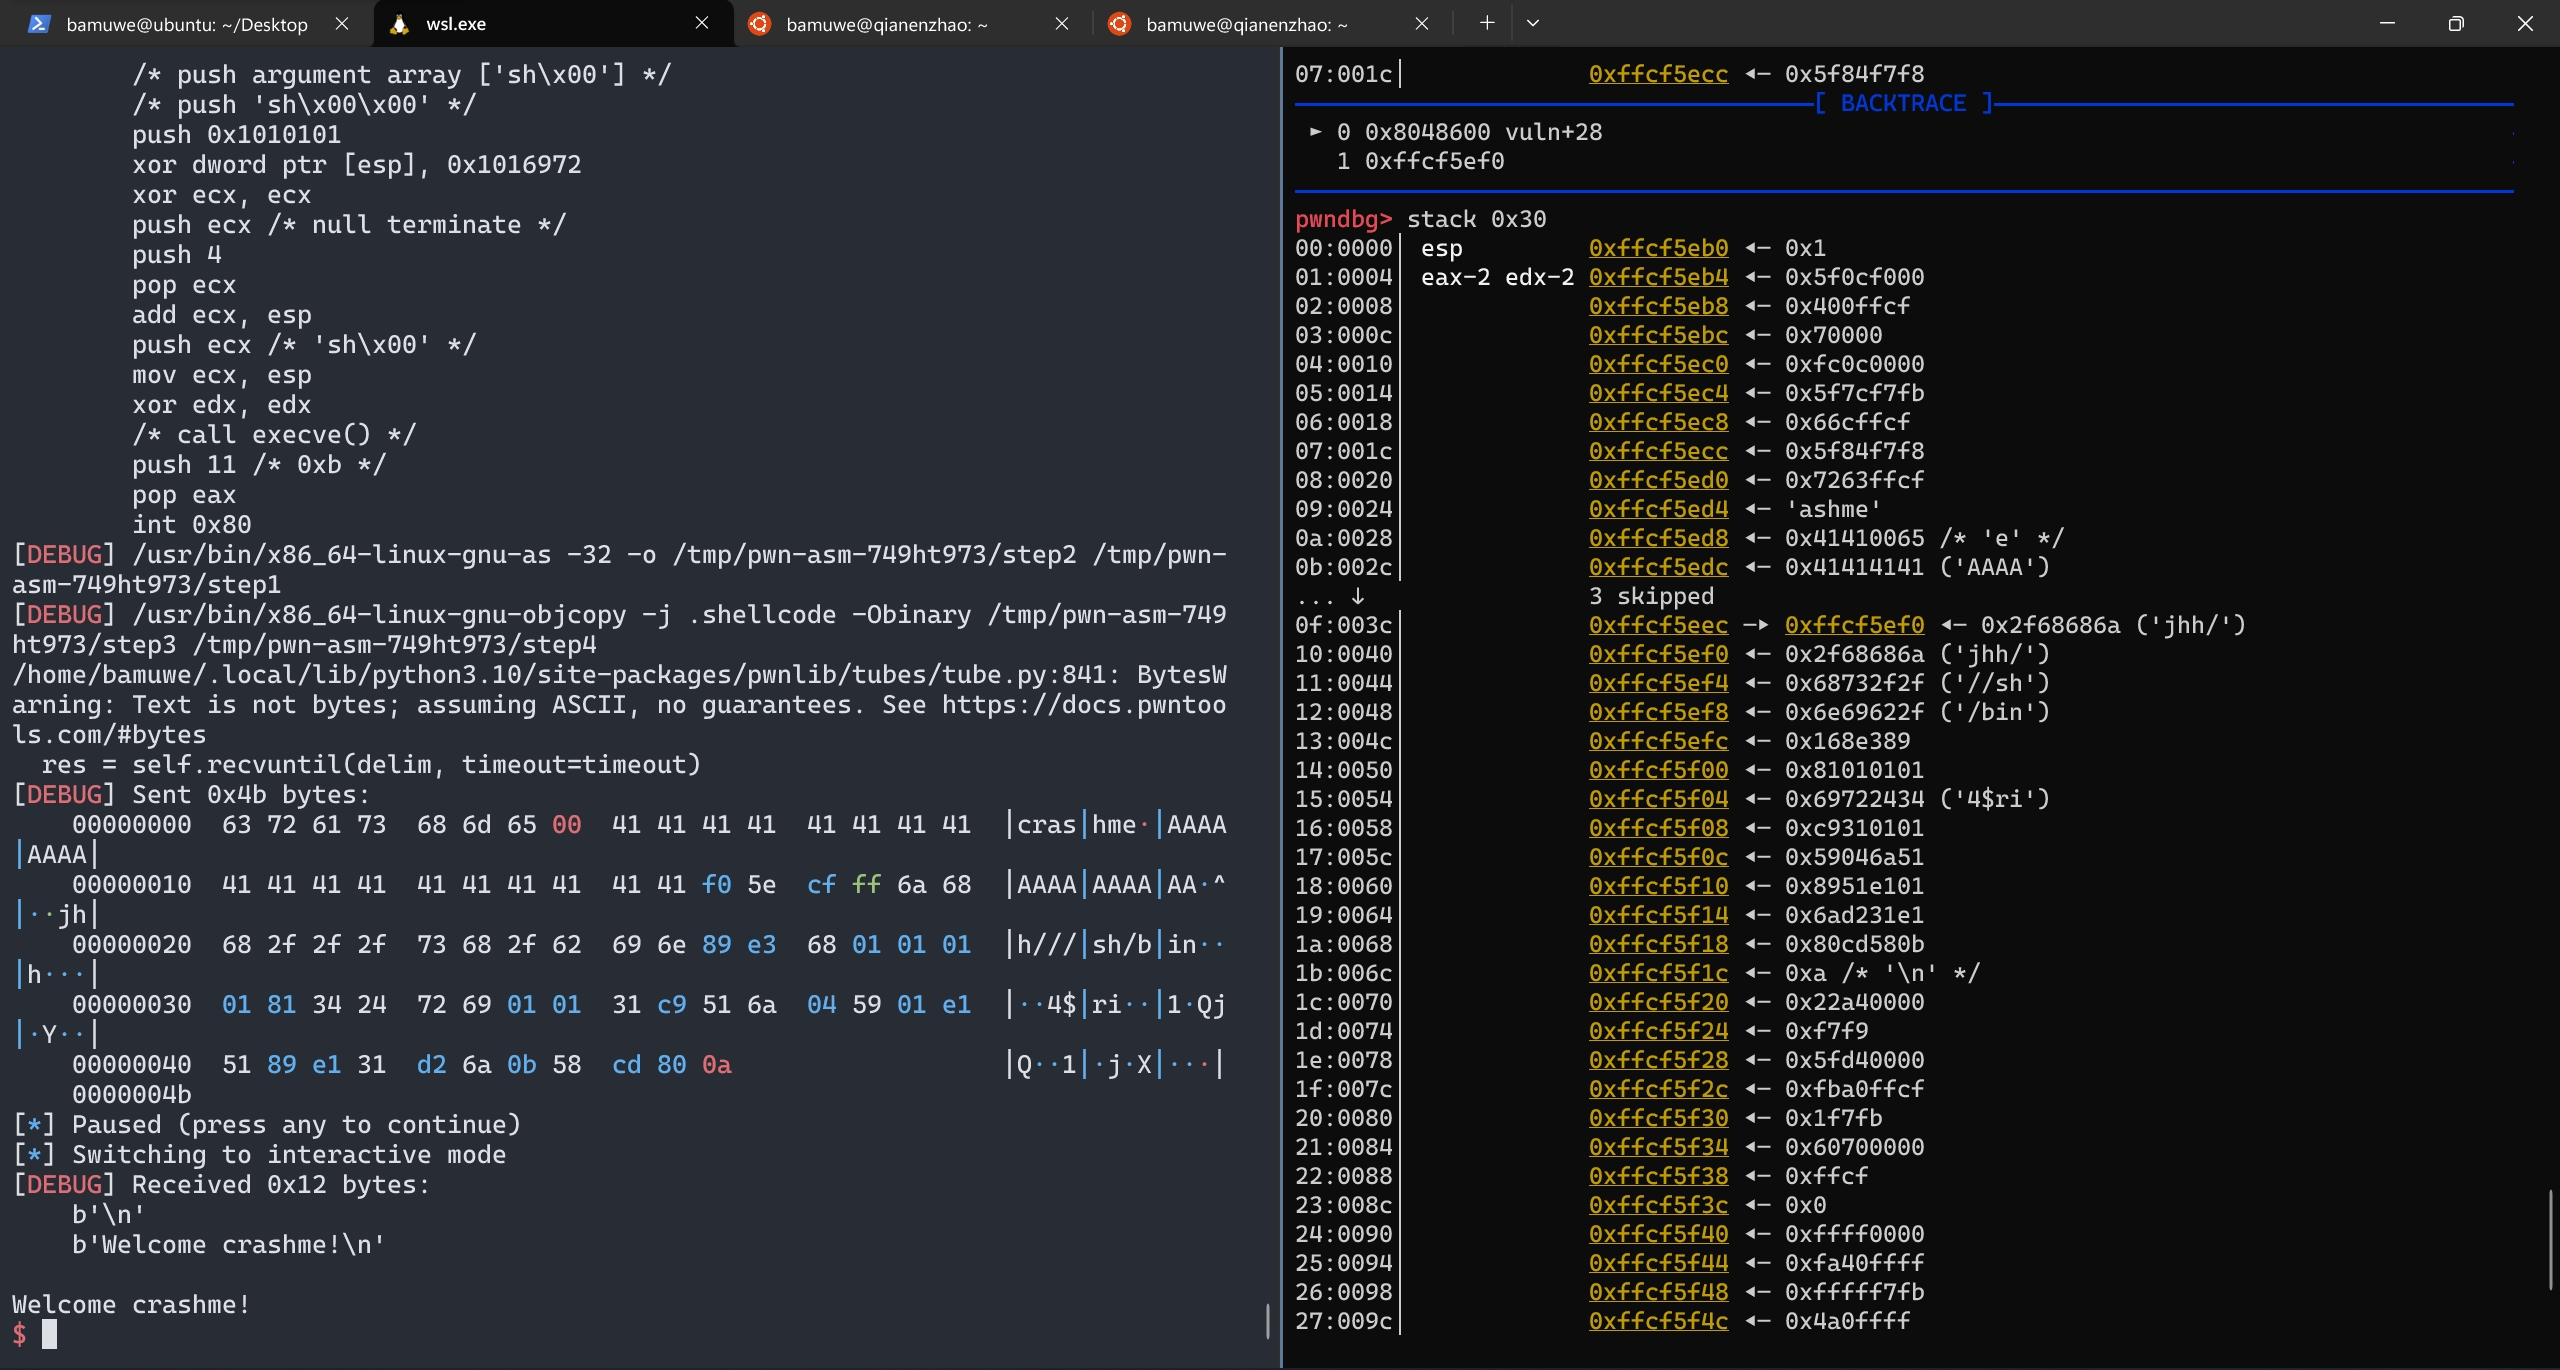Click the '3 skipped' line
Image resolution: width=2560 pixels, height=1370 pixels.
point(1651,596)
